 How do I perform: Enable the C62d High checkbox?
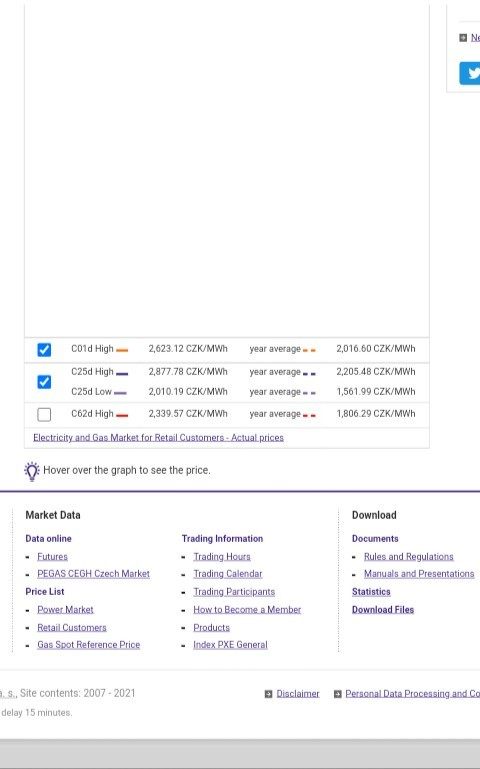[44, 414]
